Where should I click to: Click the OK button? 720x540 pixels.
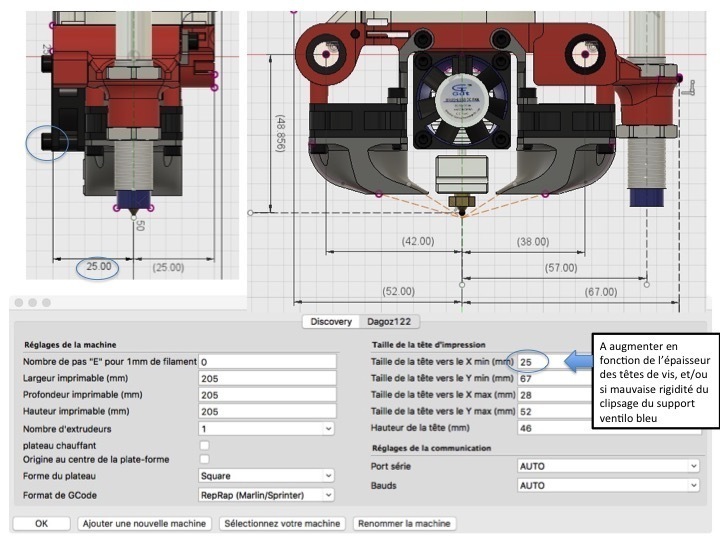point(41,523)
